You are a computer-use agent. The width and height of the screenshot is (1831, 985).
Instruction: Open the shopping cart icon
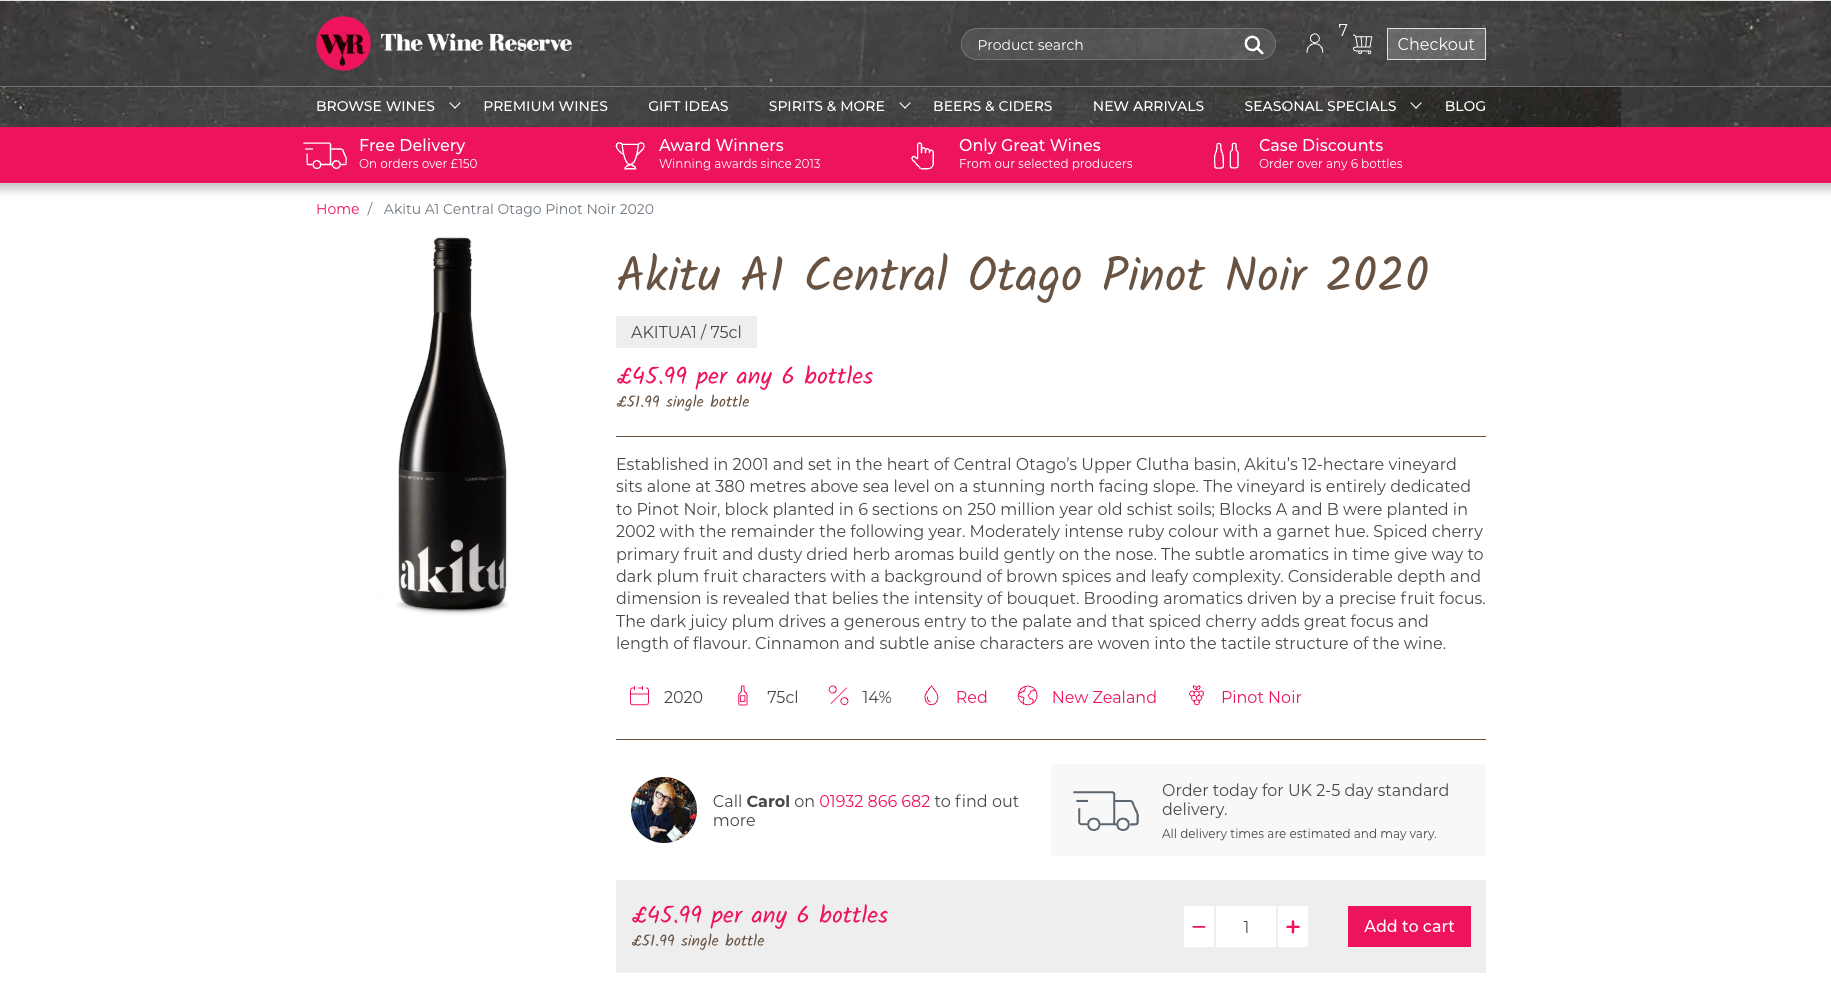pos(1362,44)
